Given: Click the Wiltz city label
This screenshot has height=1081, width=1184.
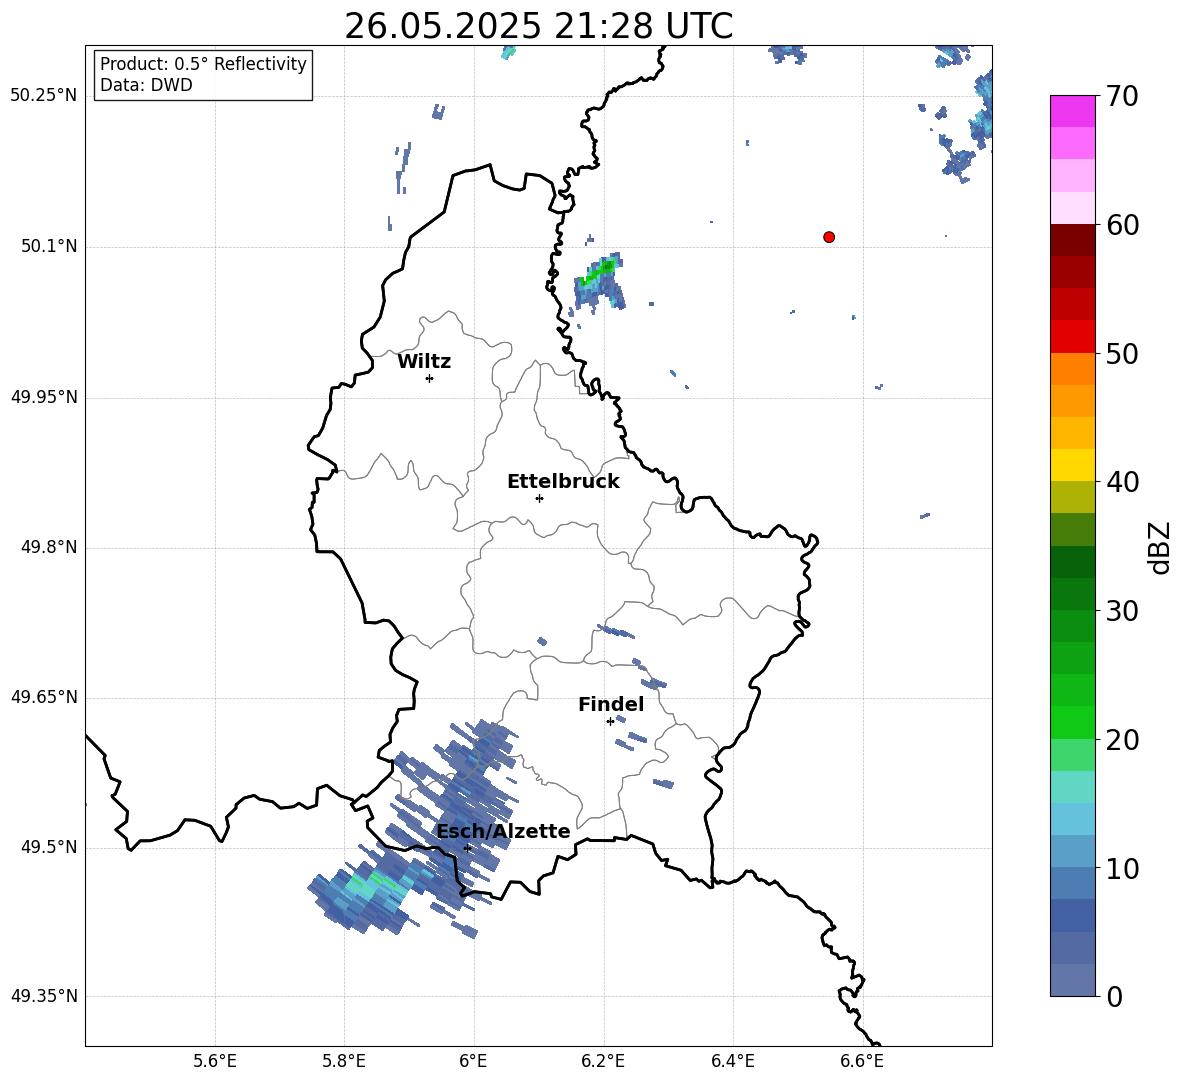Looking at the screenshot, I should point(424,362).
